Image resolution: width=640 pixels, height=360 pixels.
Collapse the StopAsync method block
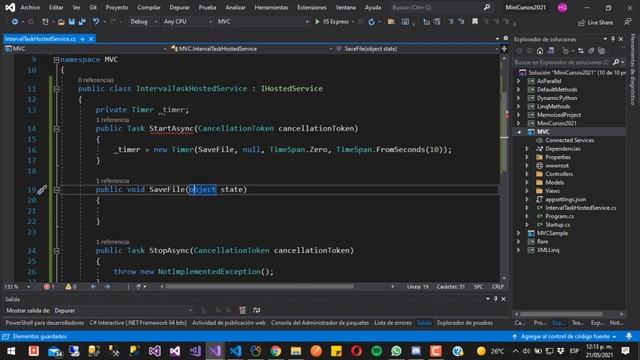(56, 251)
